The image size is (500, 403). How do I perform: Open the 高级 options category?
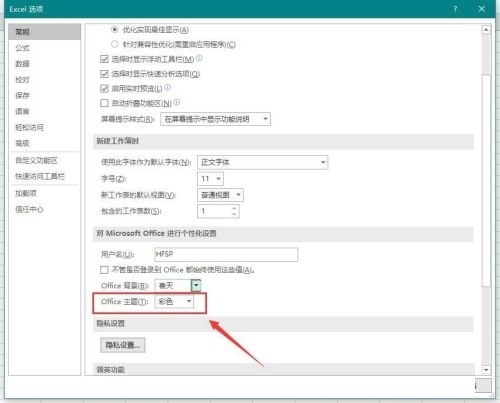point(22,143)
